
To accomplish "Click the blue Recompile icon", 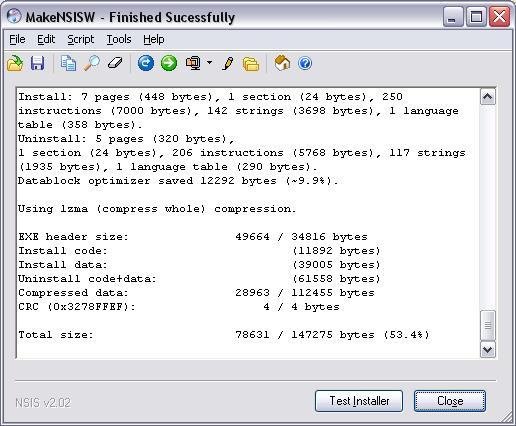I will (146, 63).
